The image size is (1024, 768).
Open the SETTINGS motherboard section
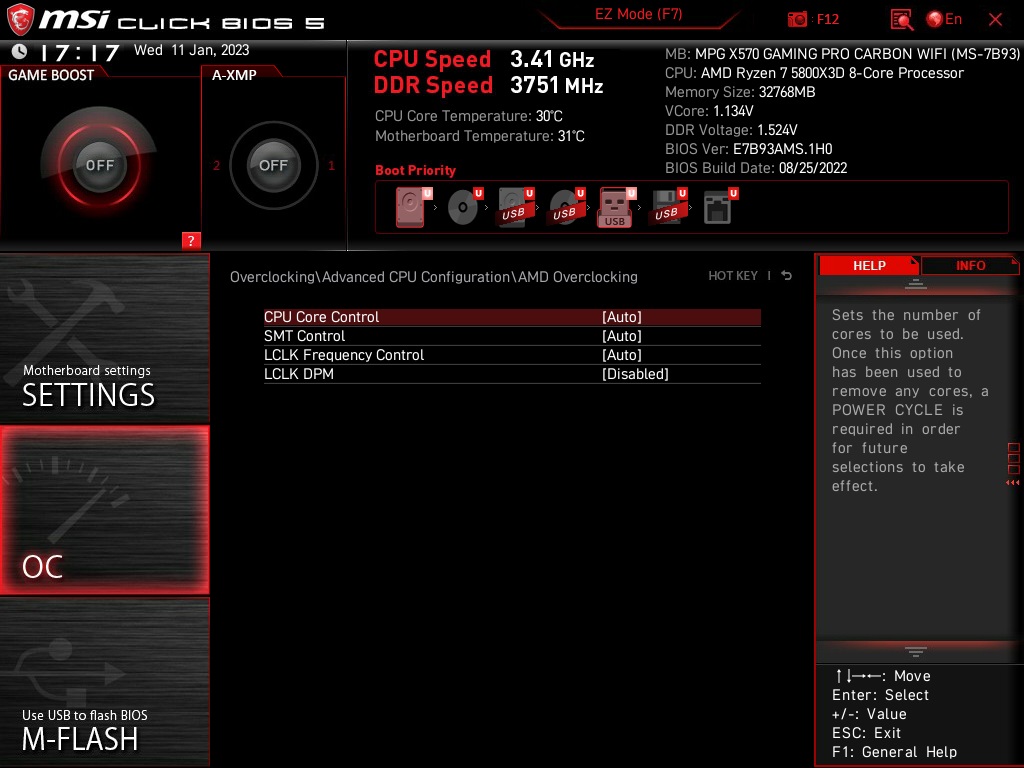click(104, 338)
